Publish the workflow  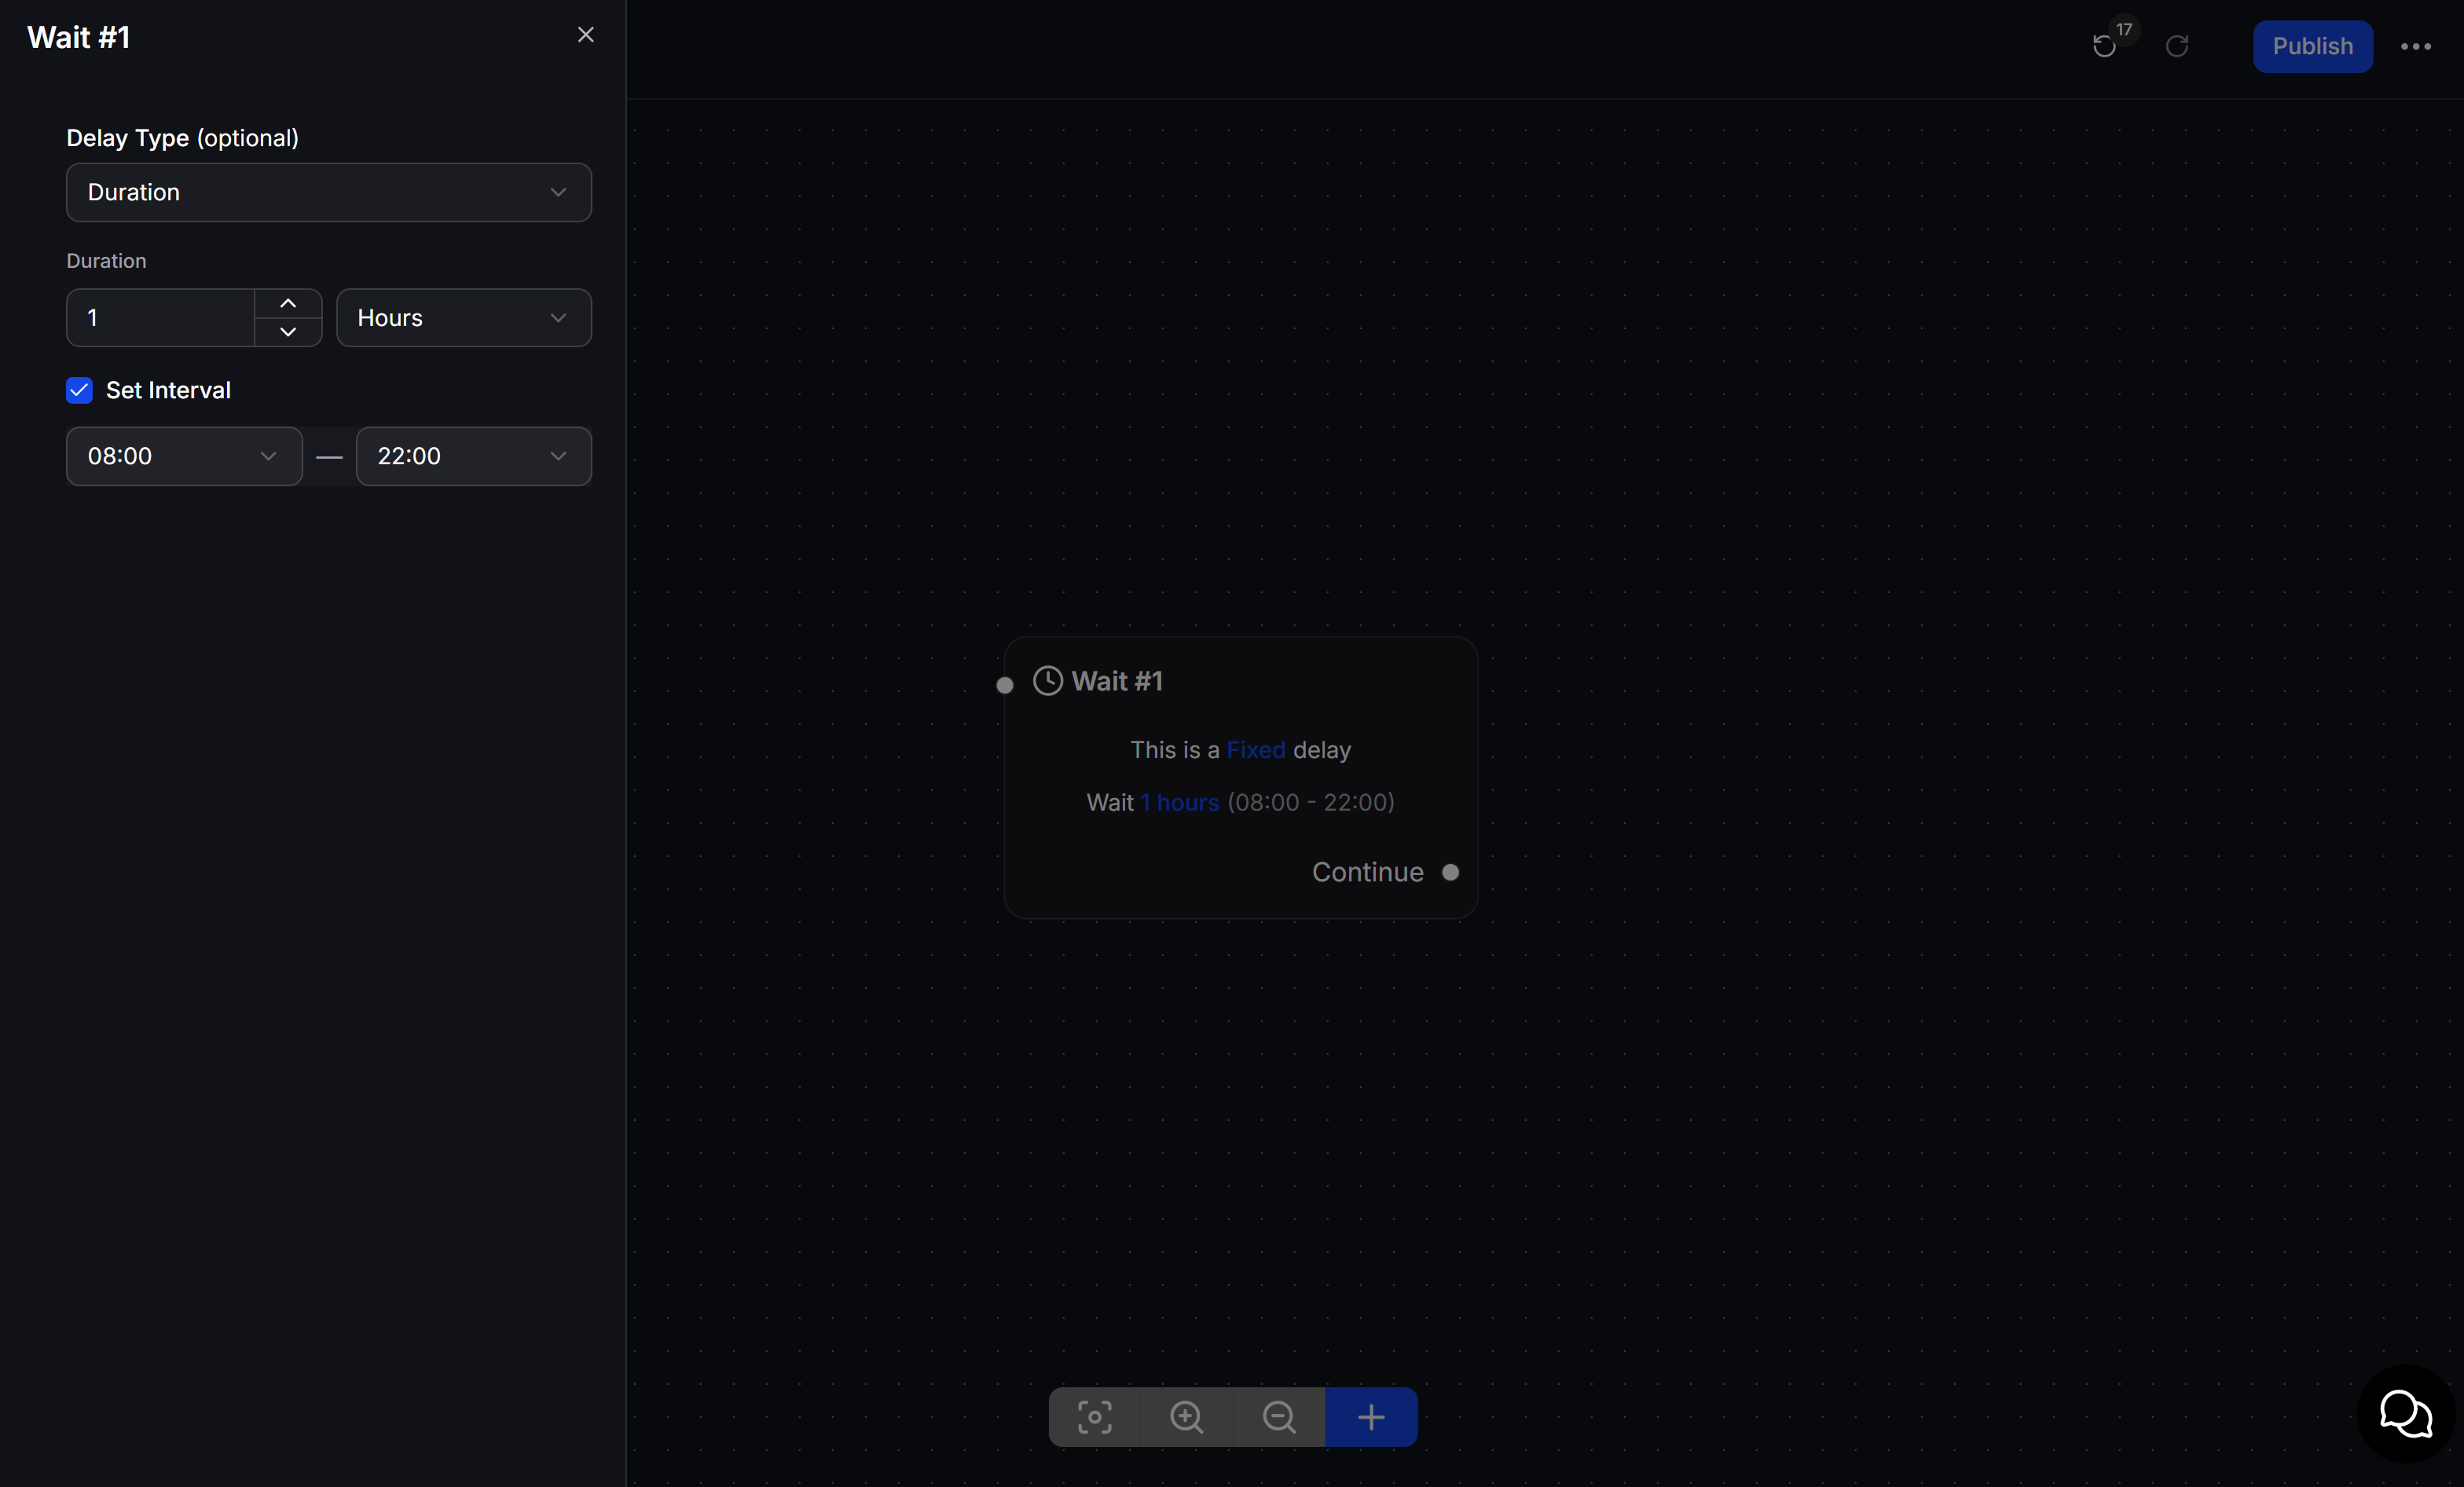point(2312,46)
